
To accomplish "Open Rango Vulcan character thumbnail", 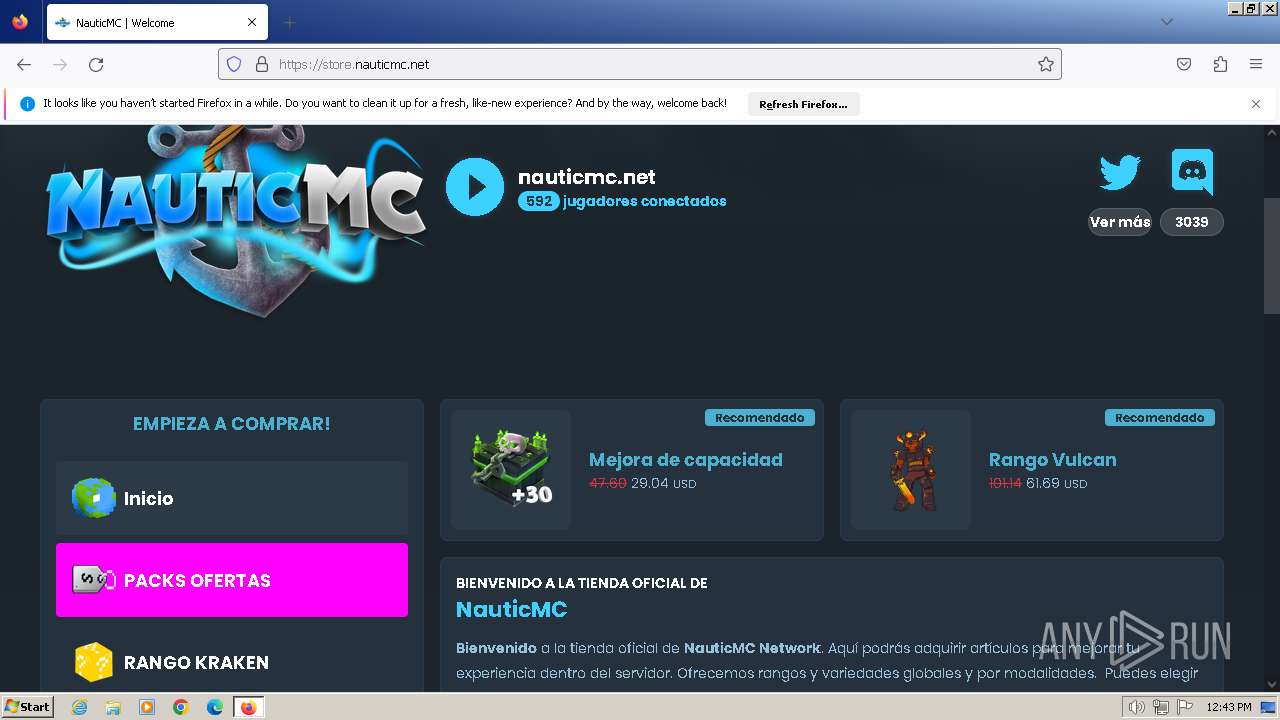I will point(911,469).
